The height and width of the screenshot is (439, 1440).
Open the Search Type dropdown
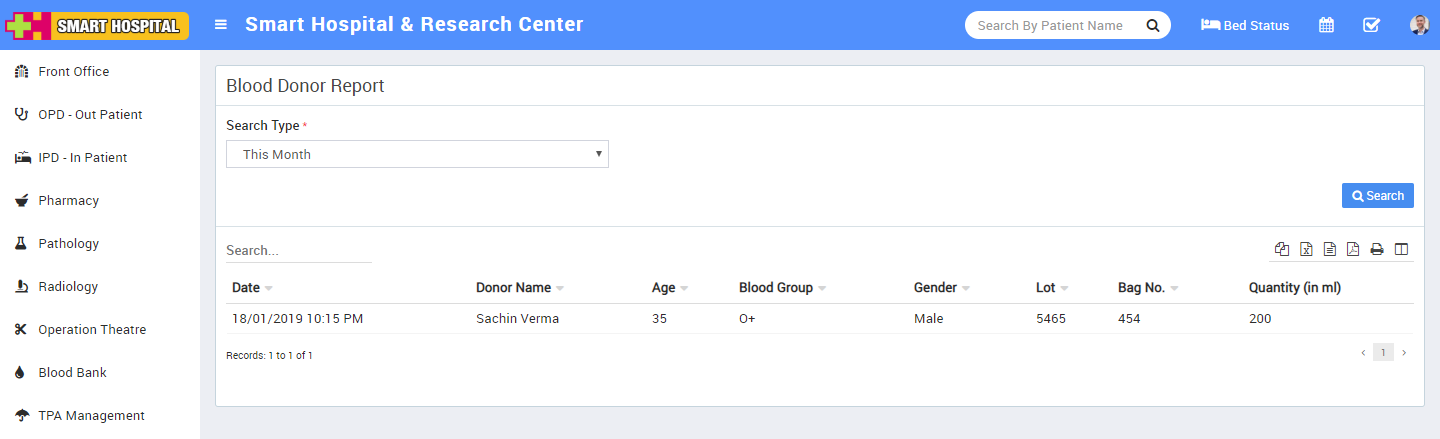(417, 154)
